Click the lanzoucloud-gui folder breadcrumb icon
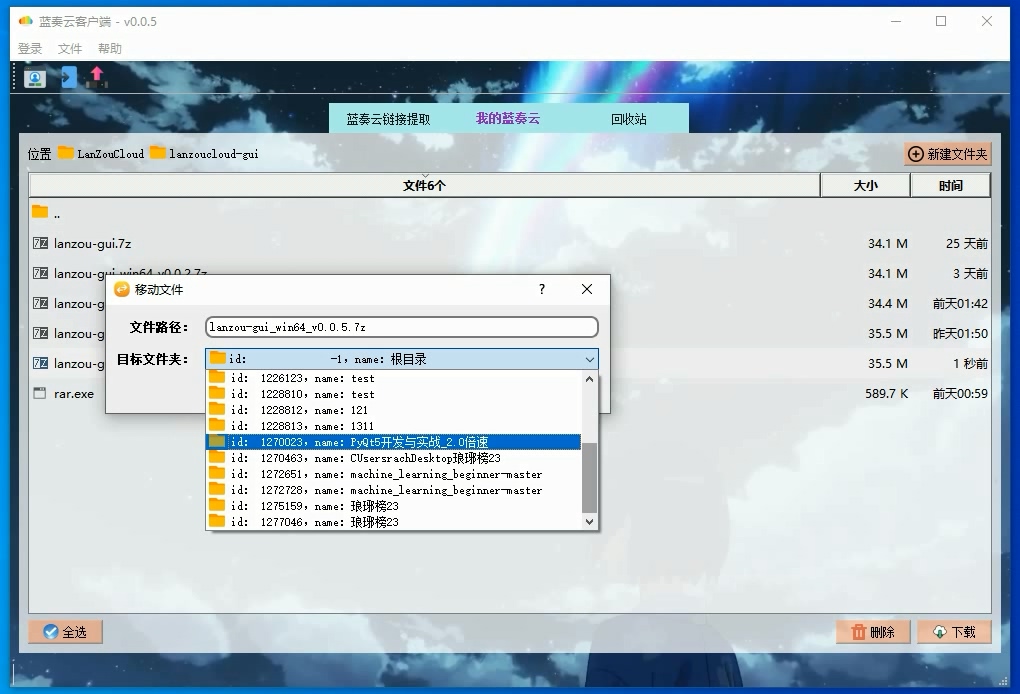1020x694 pixels. [x=158, y=154]
